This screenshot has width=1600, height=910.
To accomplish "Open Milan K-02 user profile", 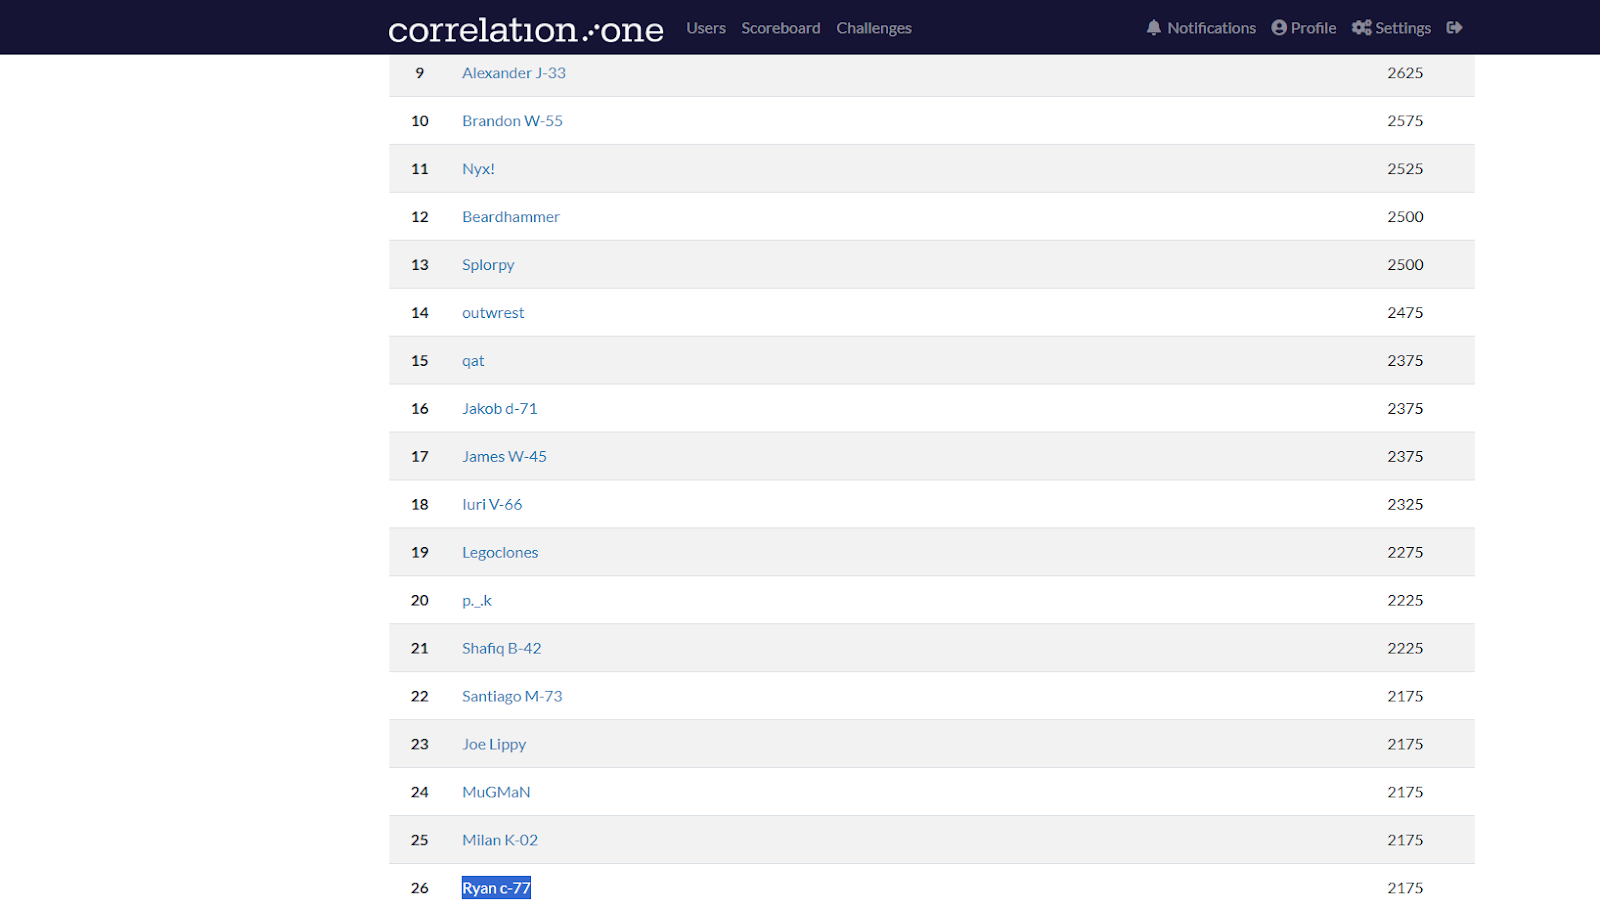I will [x=500, y=840].
